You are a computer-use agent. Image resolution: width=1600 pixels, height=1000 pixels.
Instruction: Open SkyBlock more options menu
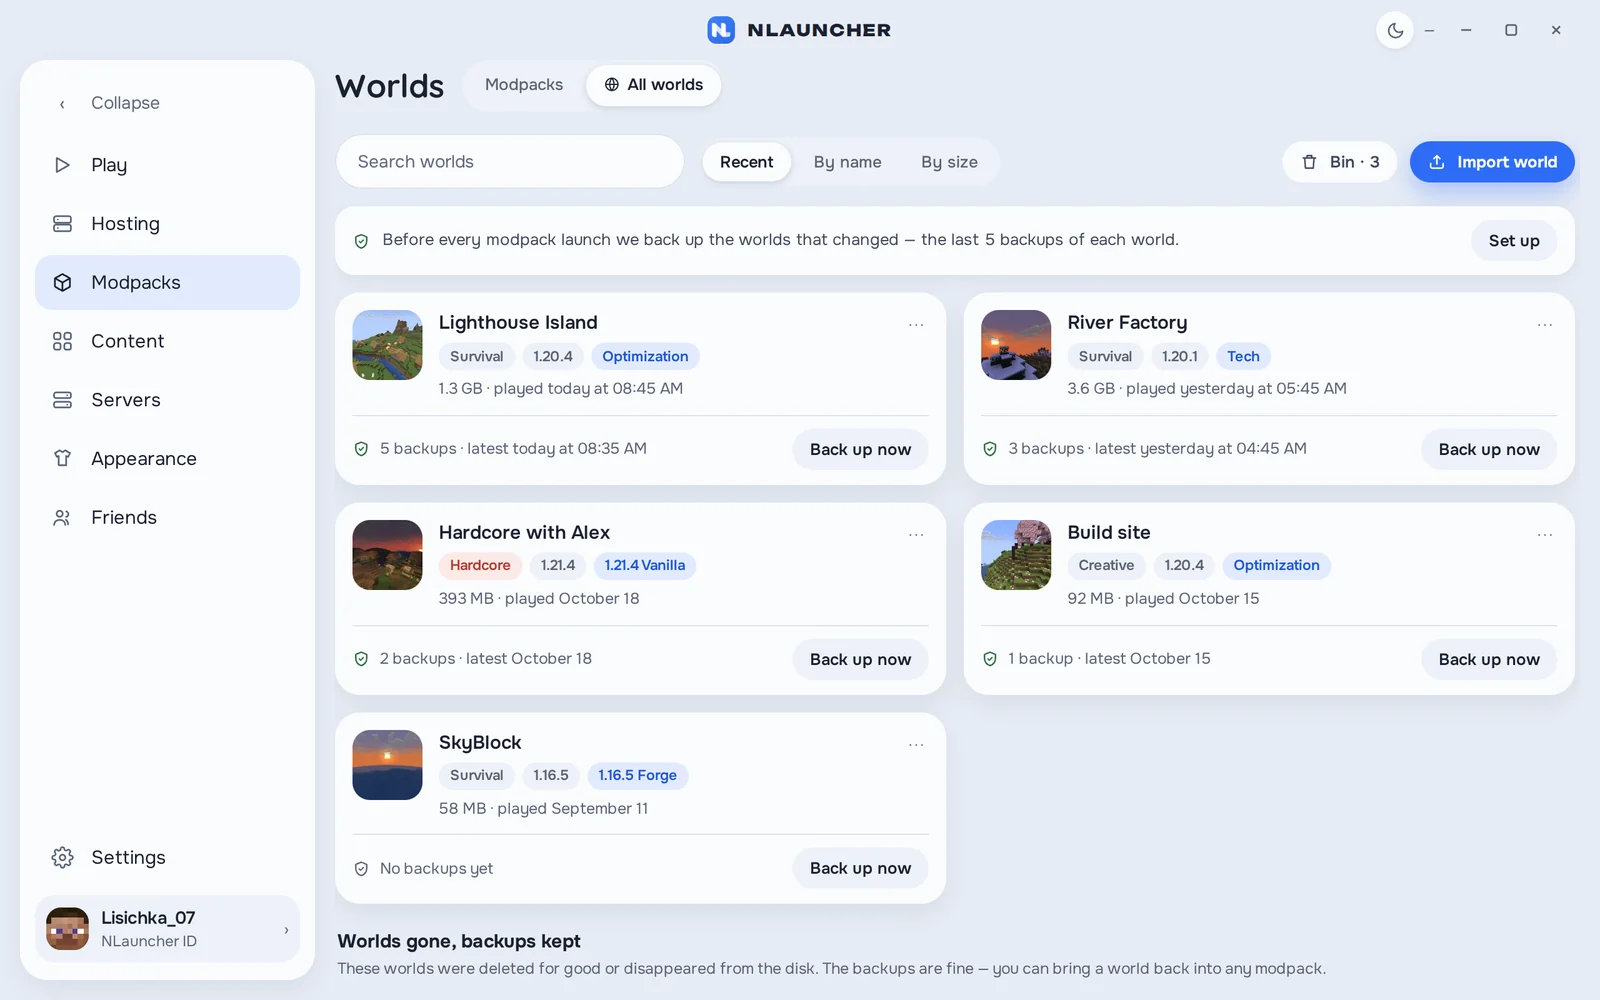pos(916,745)
